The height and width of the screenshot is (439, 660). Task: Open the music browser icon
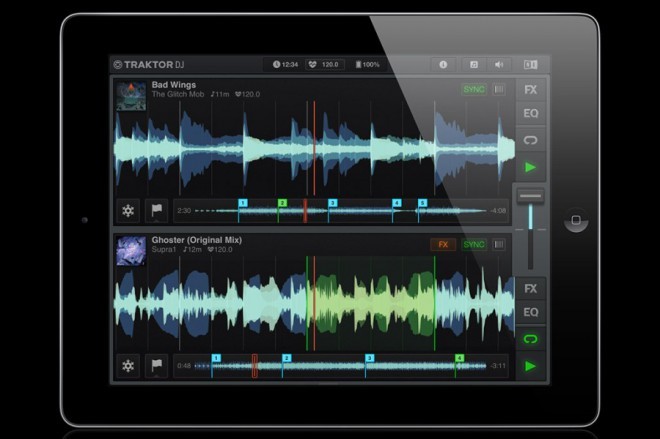(474, 64)
